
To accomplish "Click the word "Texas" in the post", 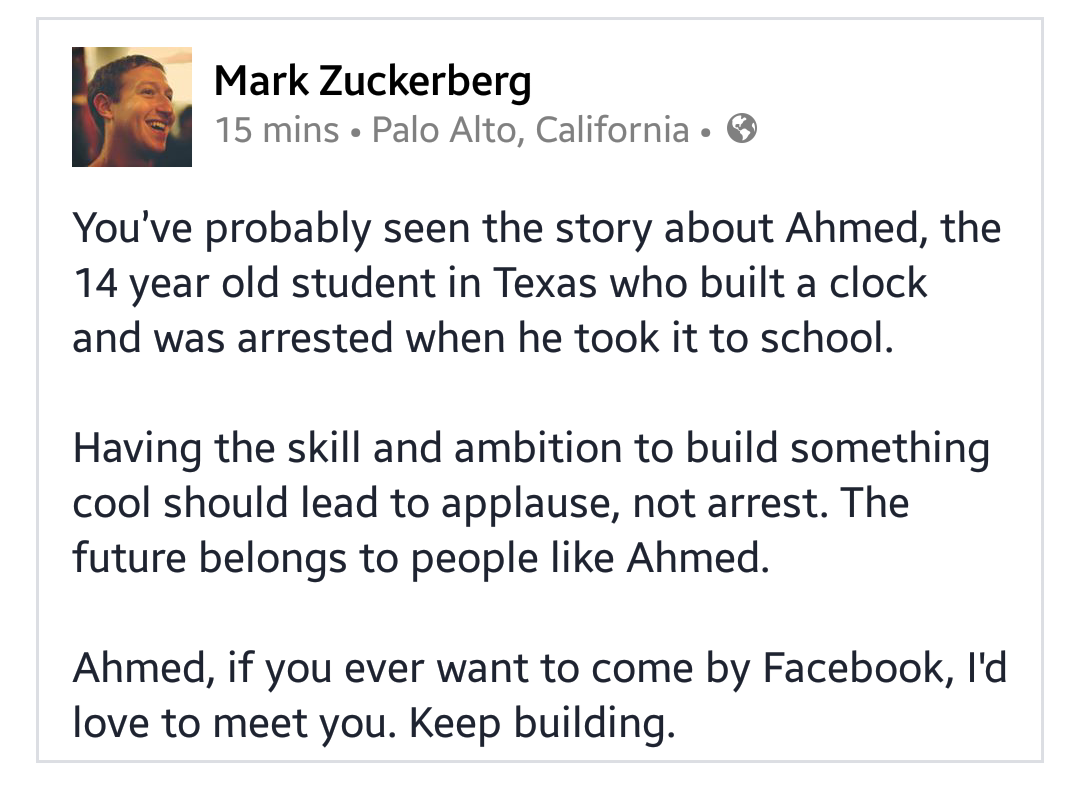I will click(x=544, y=283).
